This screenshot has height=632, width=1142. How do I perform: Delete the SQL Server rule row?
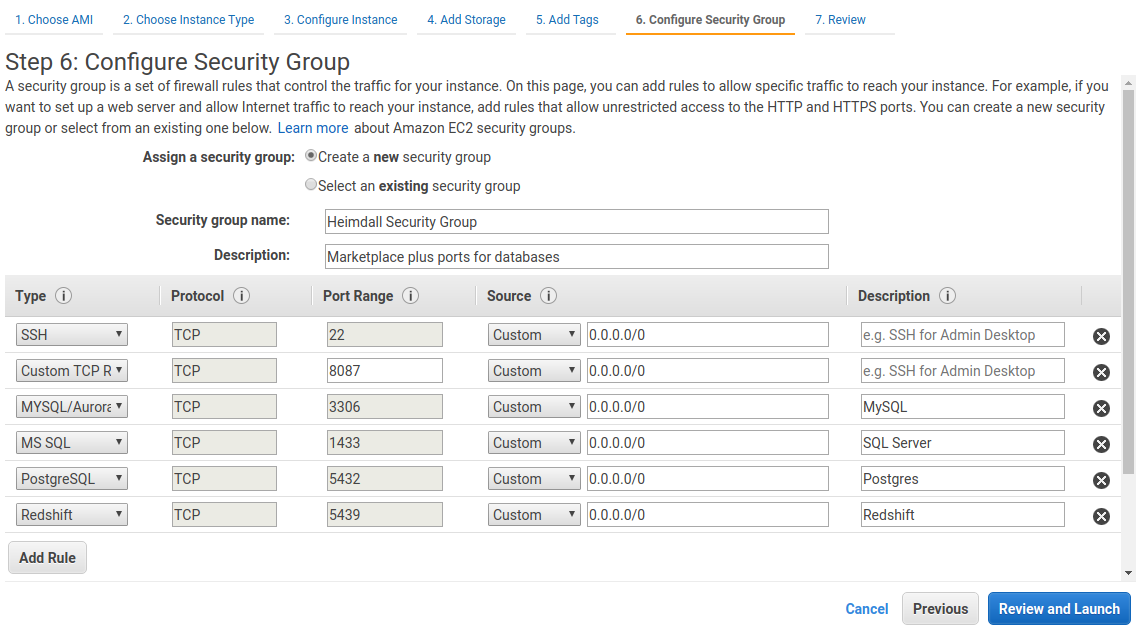pos(1101,444)
